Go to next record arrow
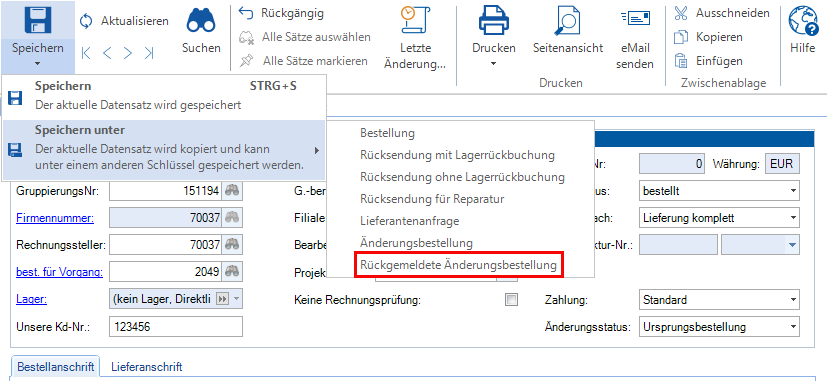The width and height of the screenshot is (827, 381). click(127, 53)
